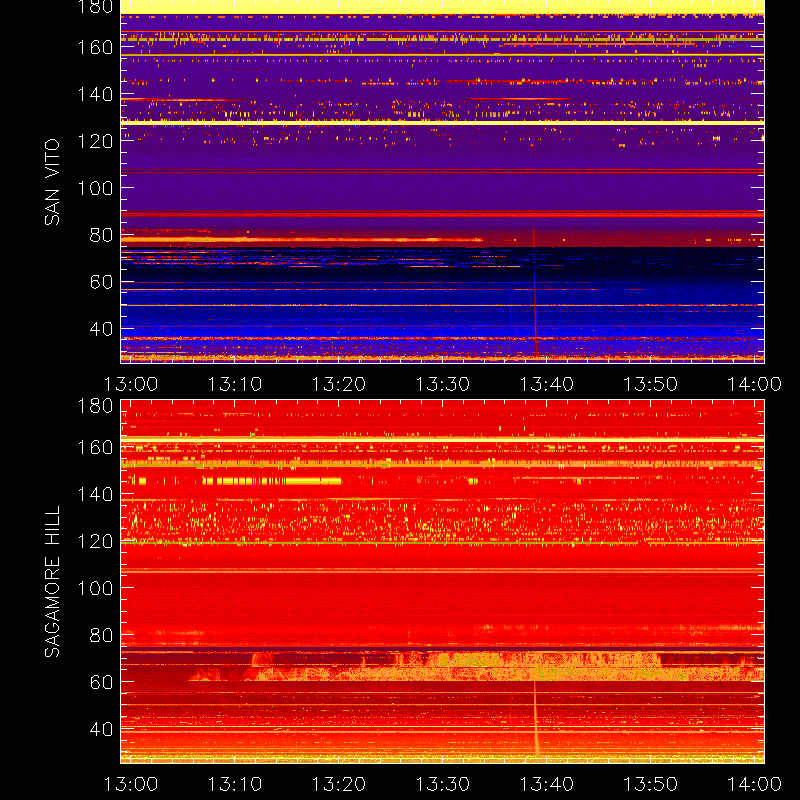Select the 40 tick label on Sagamore Hill plot
The height and width of the screenshot is (800, 800).
point(101,729)
